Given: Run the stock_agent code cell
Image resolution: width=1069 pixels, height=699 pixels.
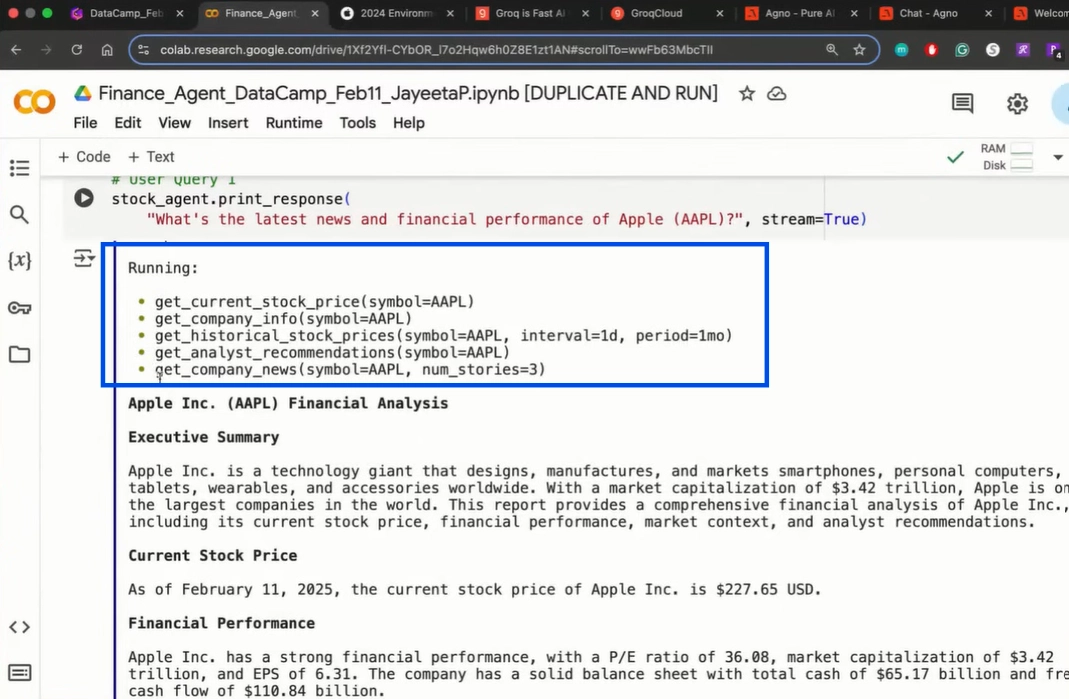Looking at the screenshot, I should pos(84,198).
